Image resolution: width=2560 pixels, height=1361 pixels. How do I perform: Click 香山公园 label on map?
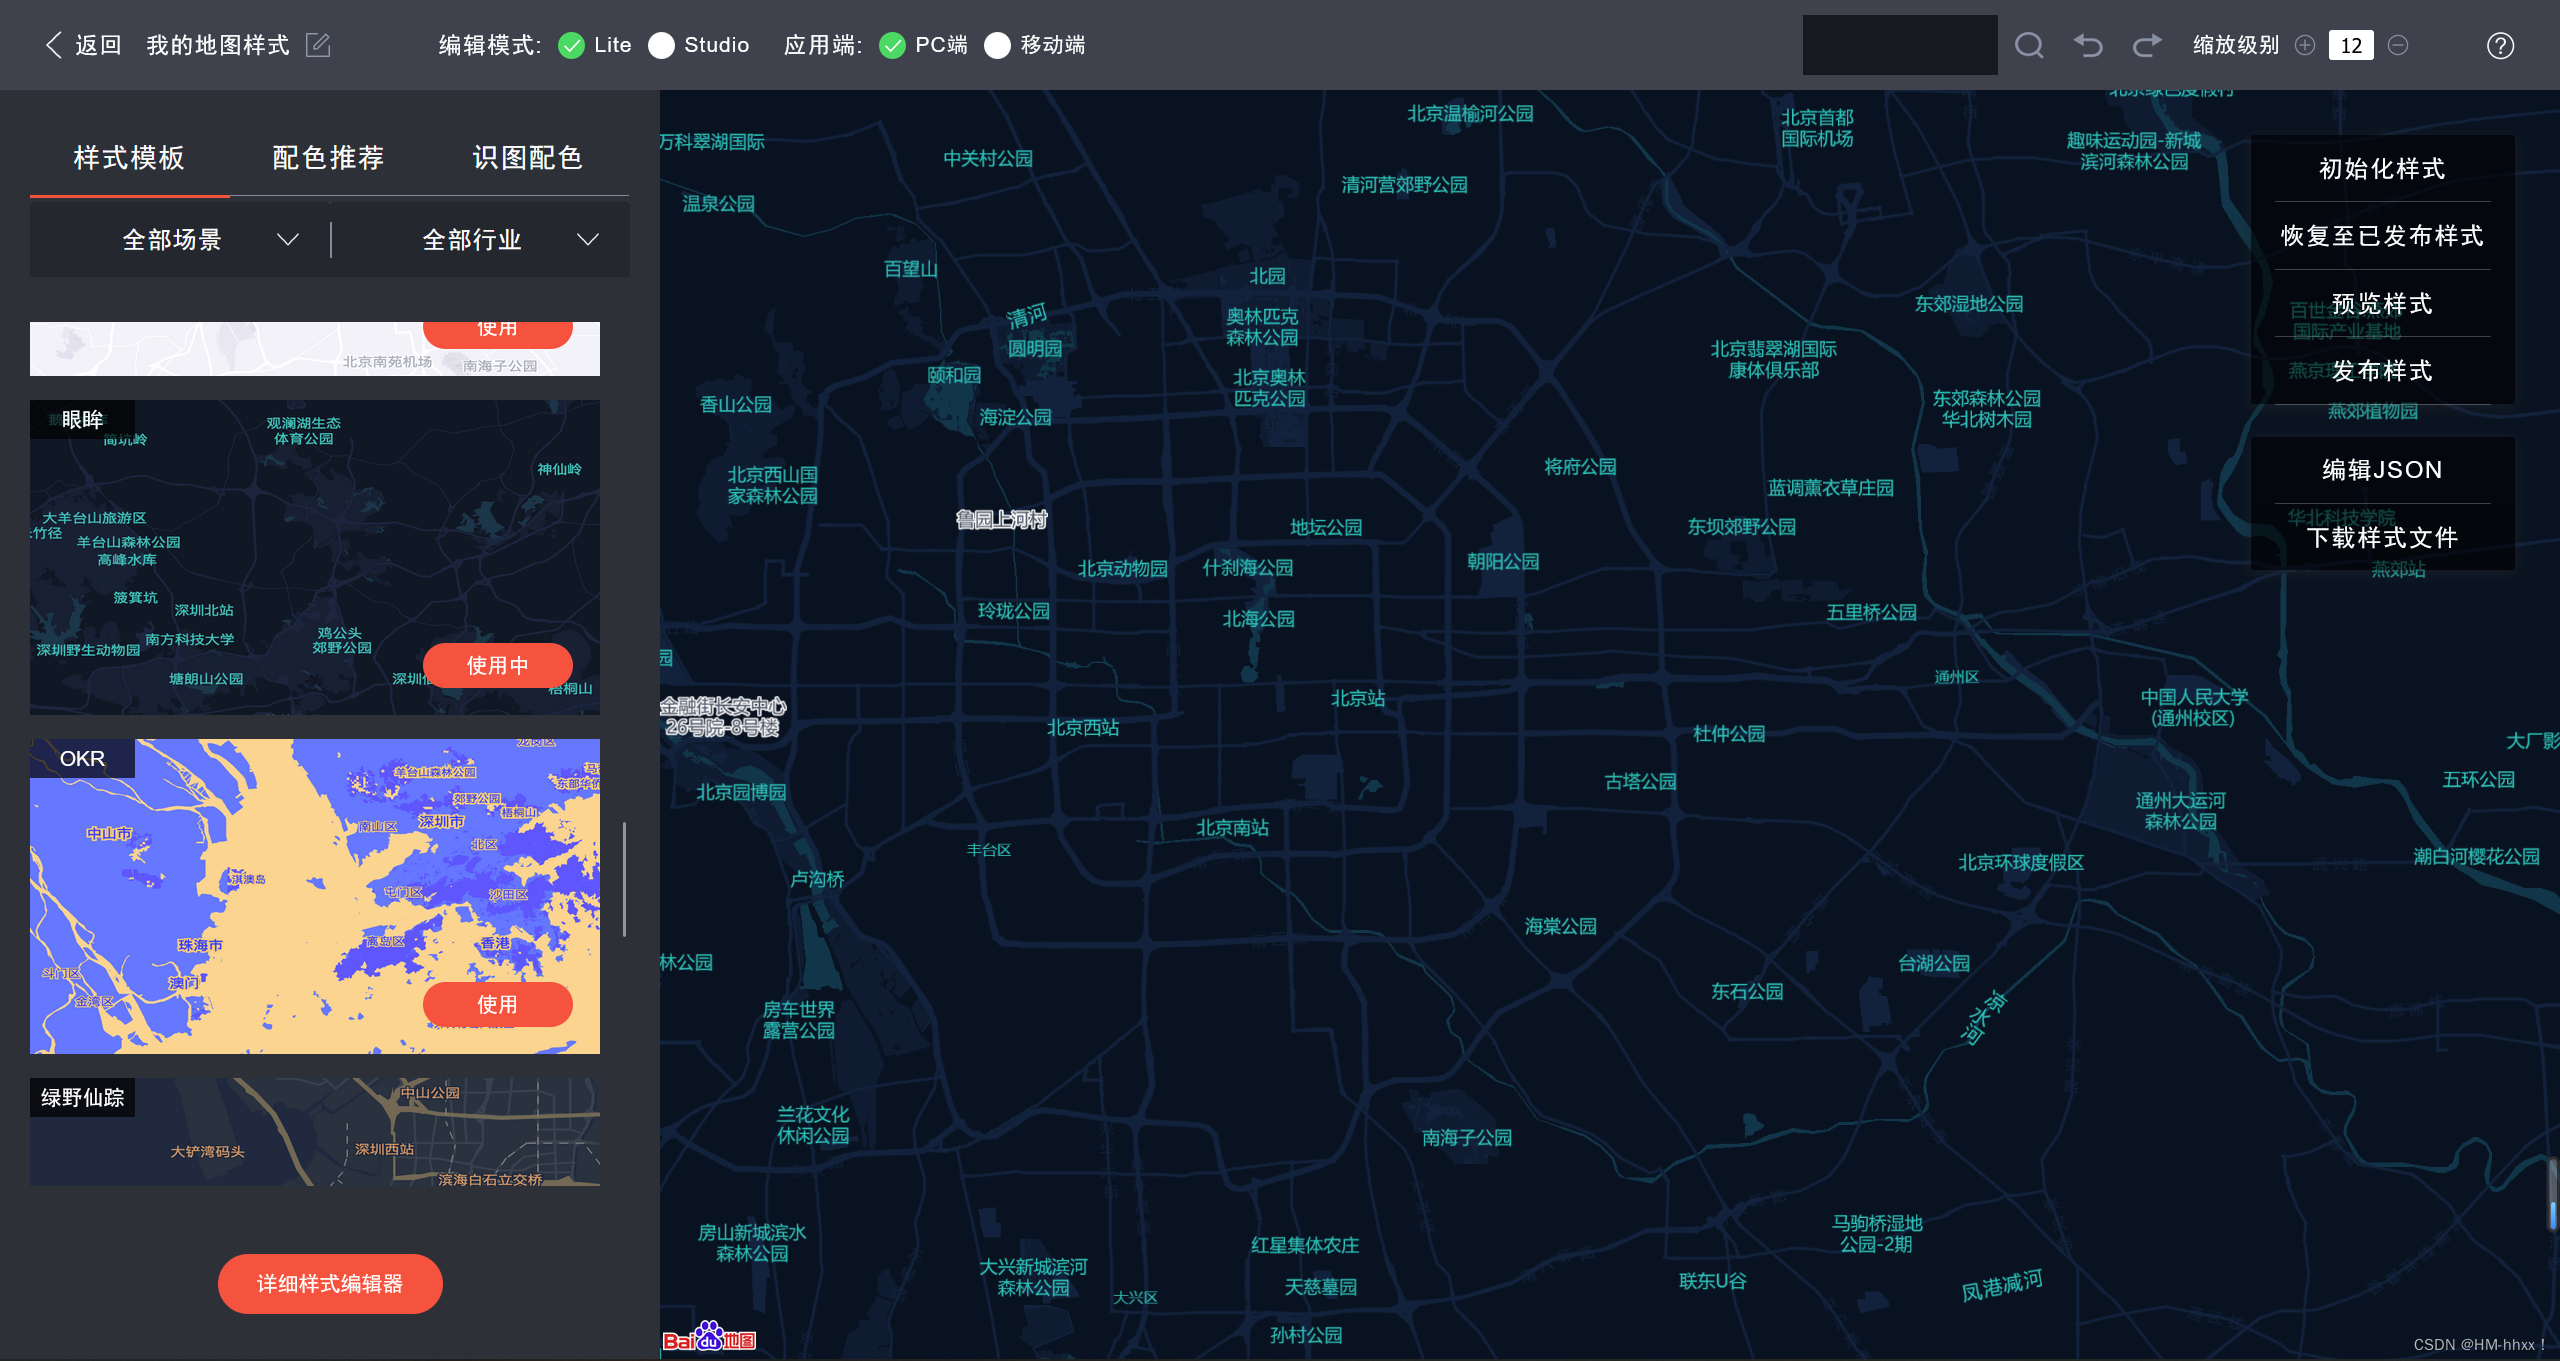coord(736,404)
